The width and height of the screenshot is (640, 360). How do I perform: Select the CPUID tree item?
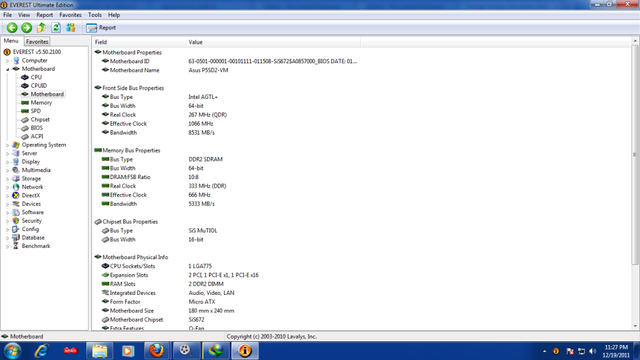click(39, 86)
